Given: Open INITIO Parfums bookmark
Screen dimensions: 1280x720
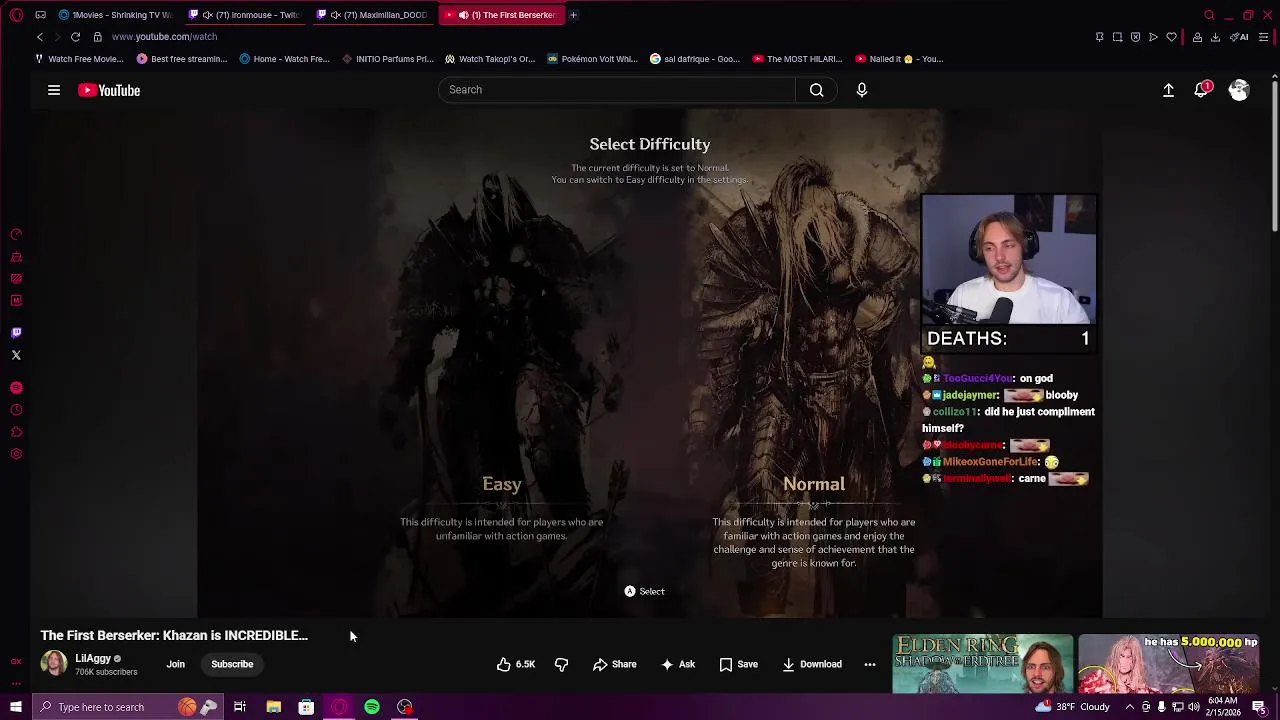Looking at the screenshot, I should click(x=388, y=59).
